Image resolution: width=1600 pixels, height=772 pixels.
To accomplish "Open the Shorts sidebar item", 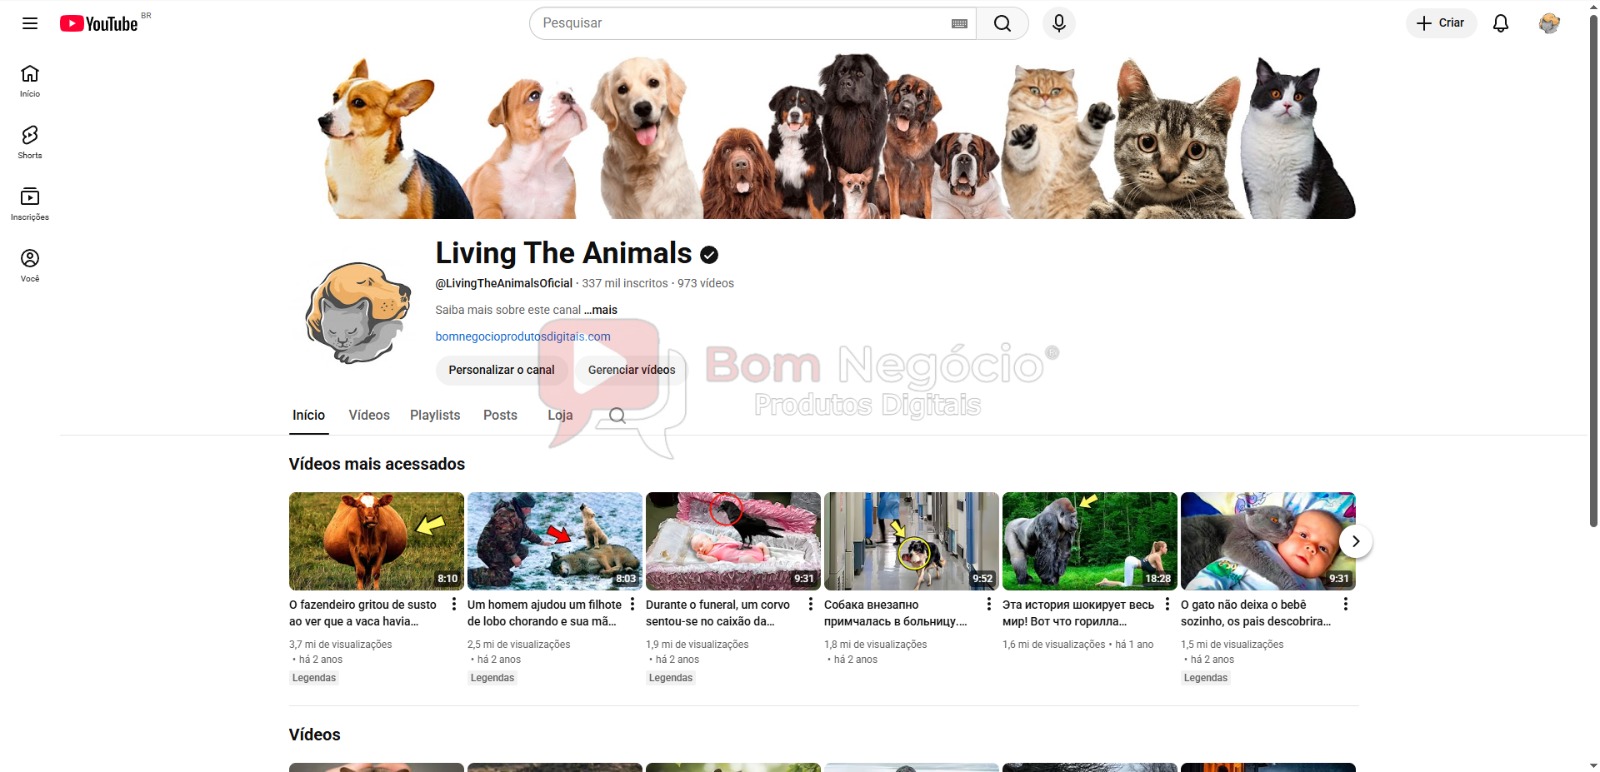I will pyautogui.click(x=30, y=142).
